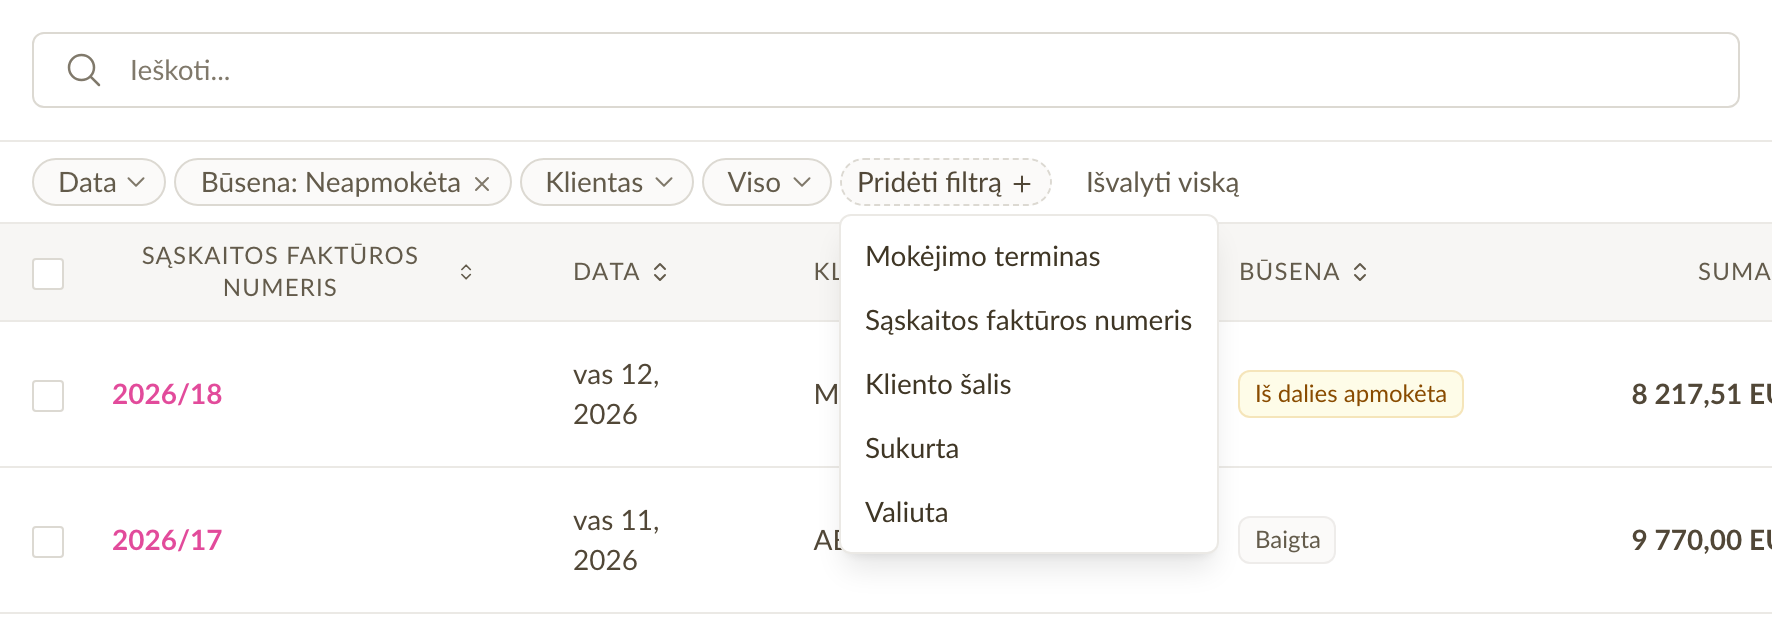The width and height of the screenshot is (1772, 644).
Task: Remove the Būsena: Neapmokėta filter
Action: click(x=482, y=184)
